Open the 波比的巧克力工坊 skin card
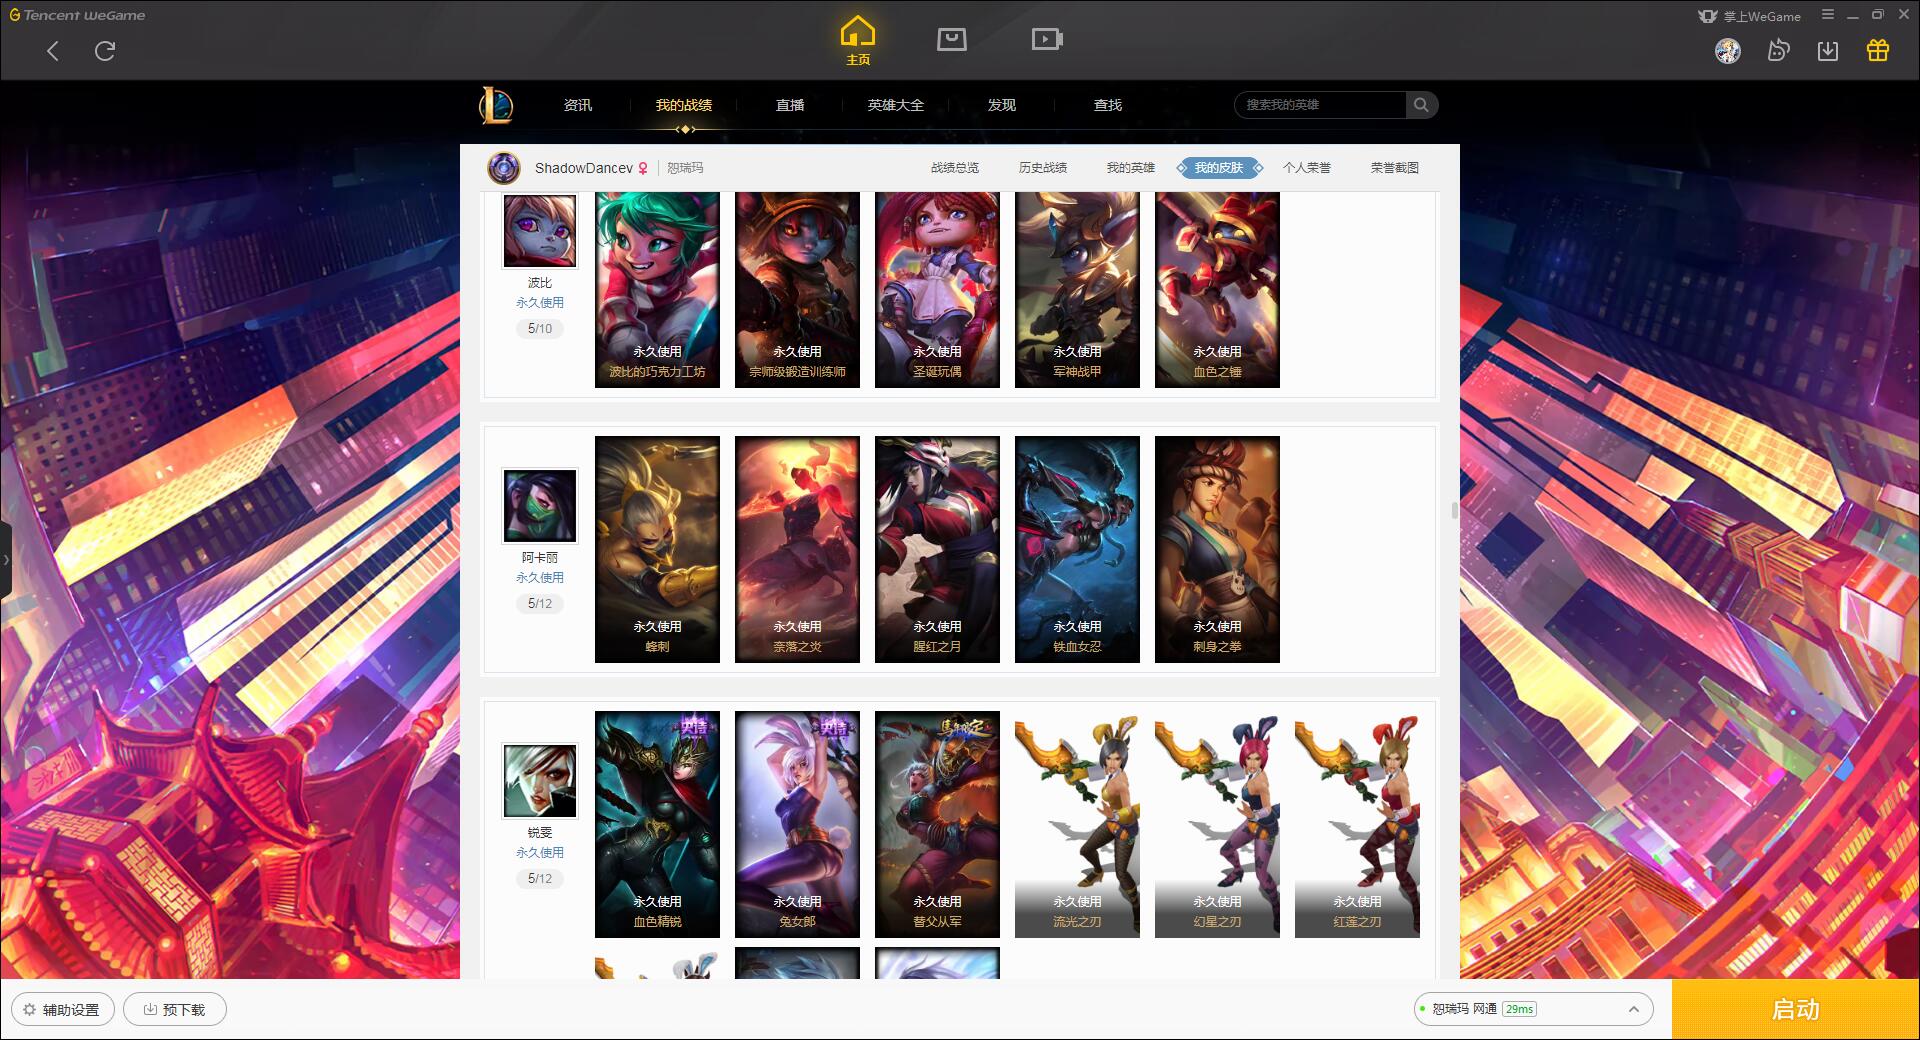 point(657,290)
